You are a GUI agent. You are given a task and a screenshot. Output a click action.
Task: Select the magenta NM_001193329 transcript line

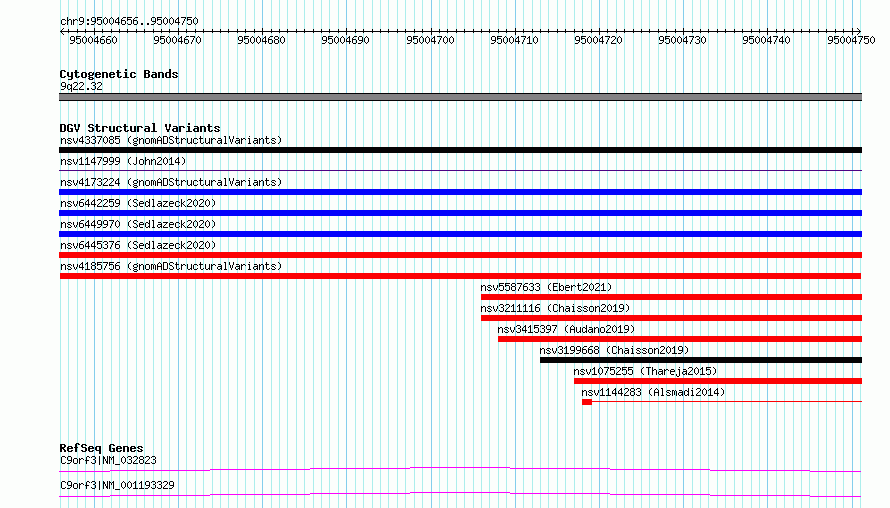pos(460,494)
